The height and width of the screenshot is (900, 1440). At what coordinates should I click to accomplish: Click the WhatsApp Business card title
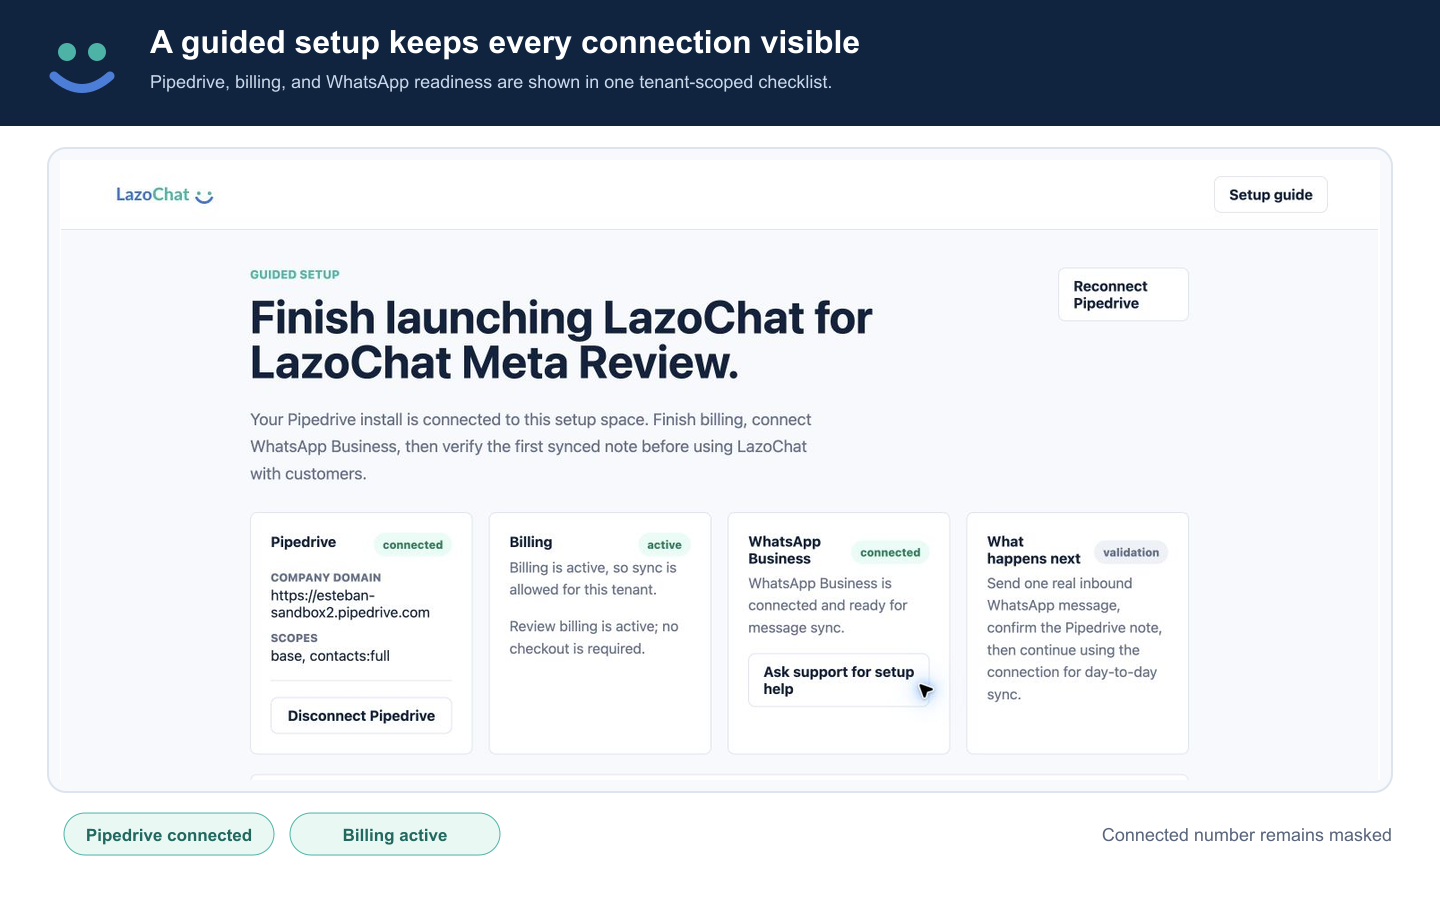[785, 550]
